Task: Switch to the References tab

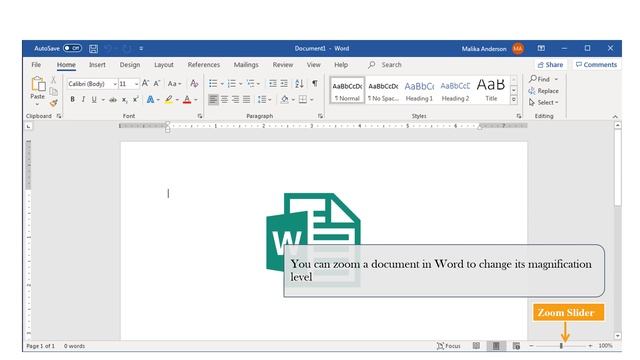Action: (204, 65)
